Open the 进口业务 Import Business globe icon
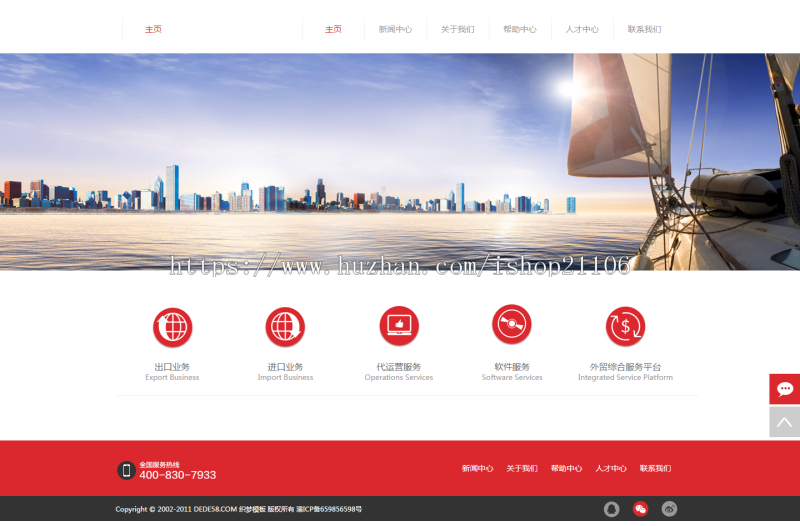The image size is (800, 526). click(x=285, y=327)
